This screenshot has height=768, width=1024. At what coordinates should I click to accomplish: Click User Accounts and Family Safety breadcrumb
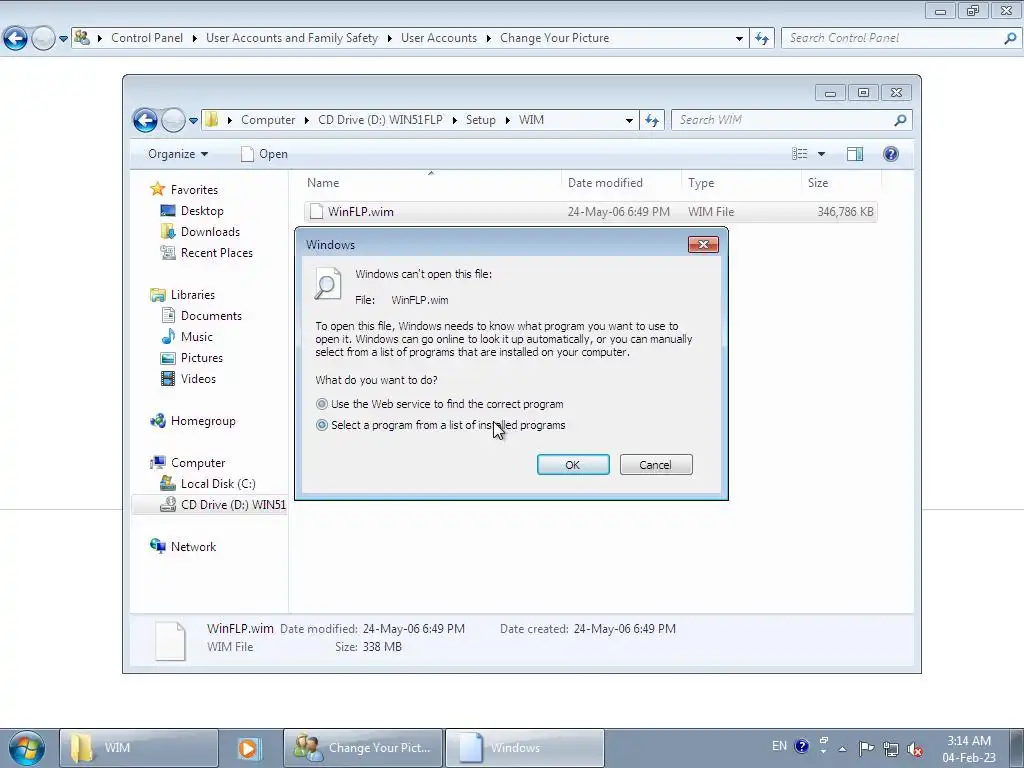point(292,38)
